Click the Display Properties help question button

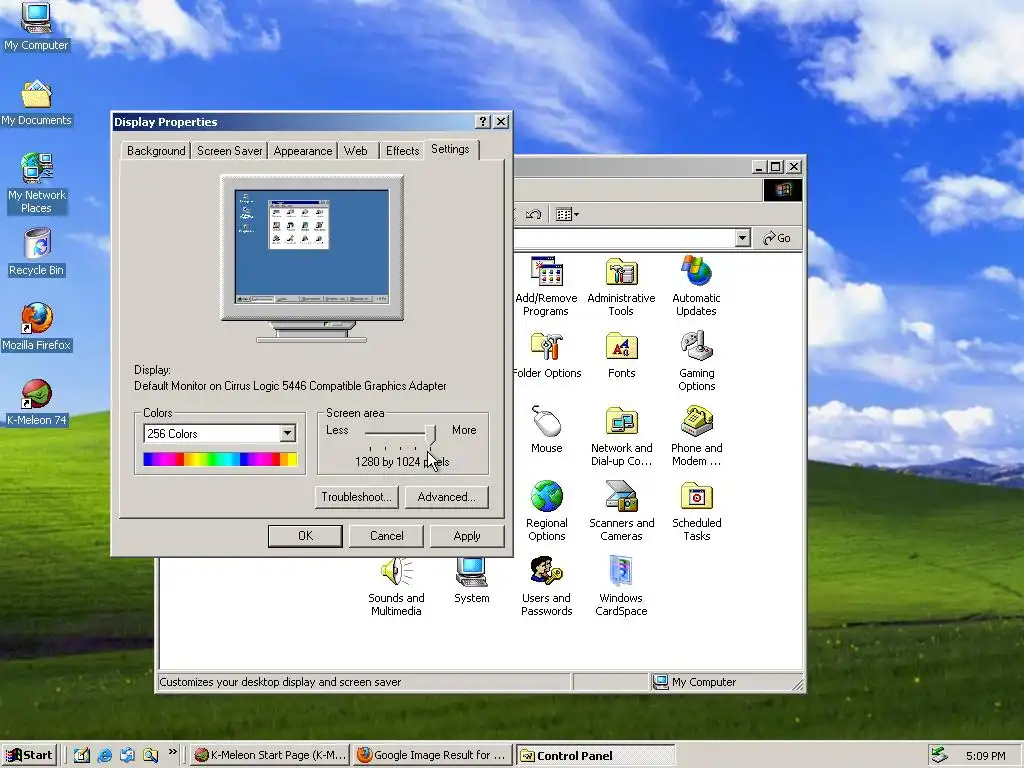[x=483, y=121]
